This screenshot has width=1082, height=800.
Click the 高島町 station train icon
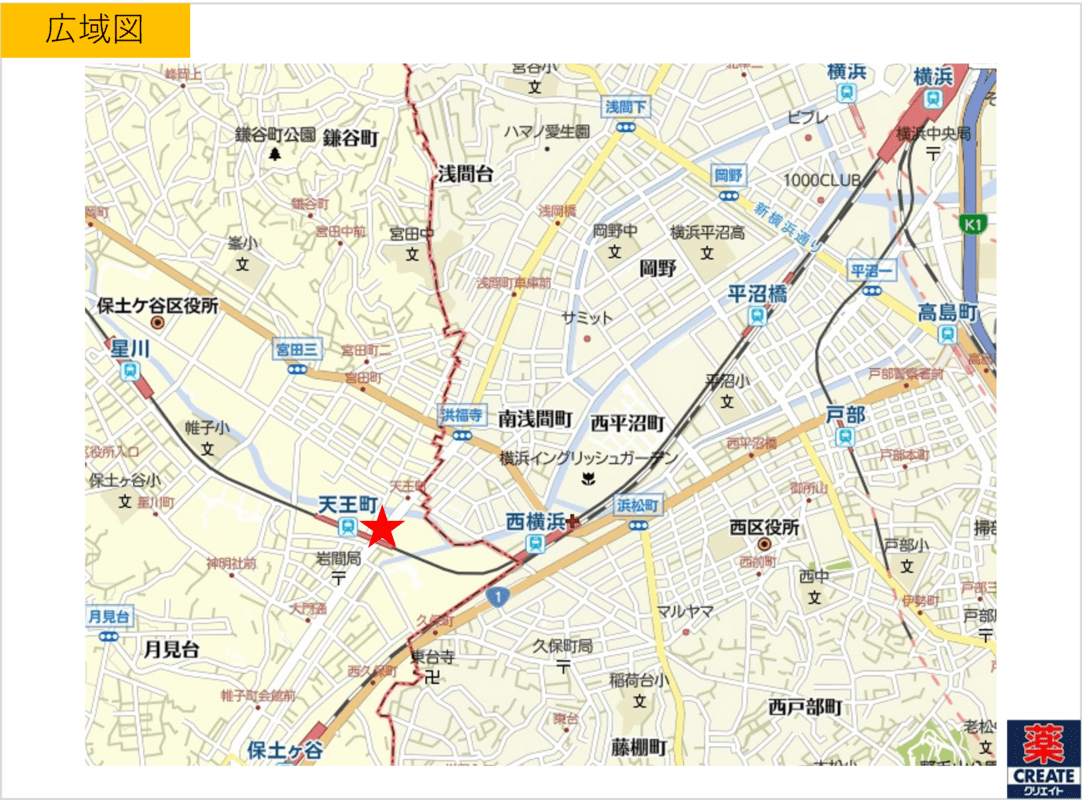pos(946,335)
